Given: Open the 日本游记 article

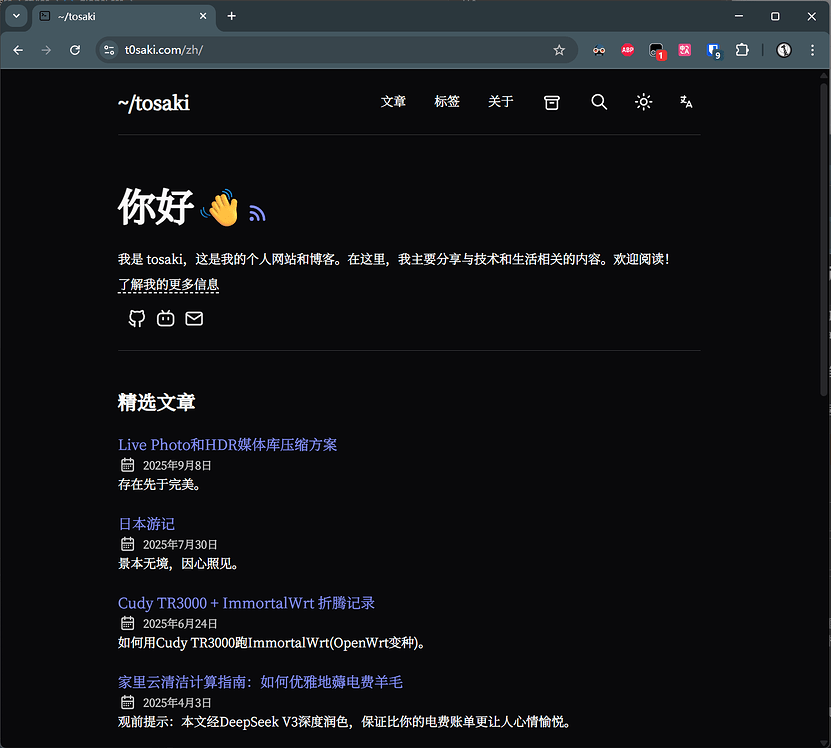Looking at the screenshot, I should pyautogui.click(x=146, y=524).
